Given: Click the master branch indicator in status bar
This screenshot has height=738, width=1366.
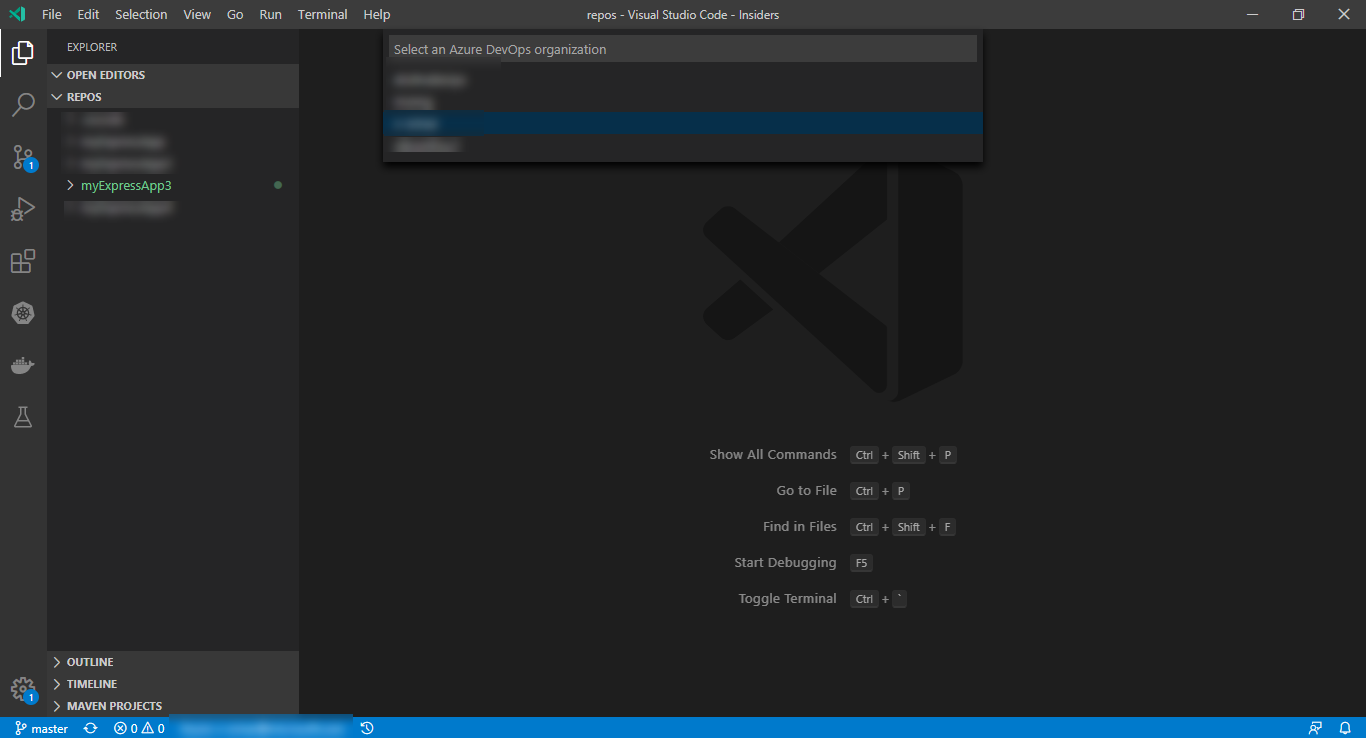Looking at the screenshot, I should (42, 728).
